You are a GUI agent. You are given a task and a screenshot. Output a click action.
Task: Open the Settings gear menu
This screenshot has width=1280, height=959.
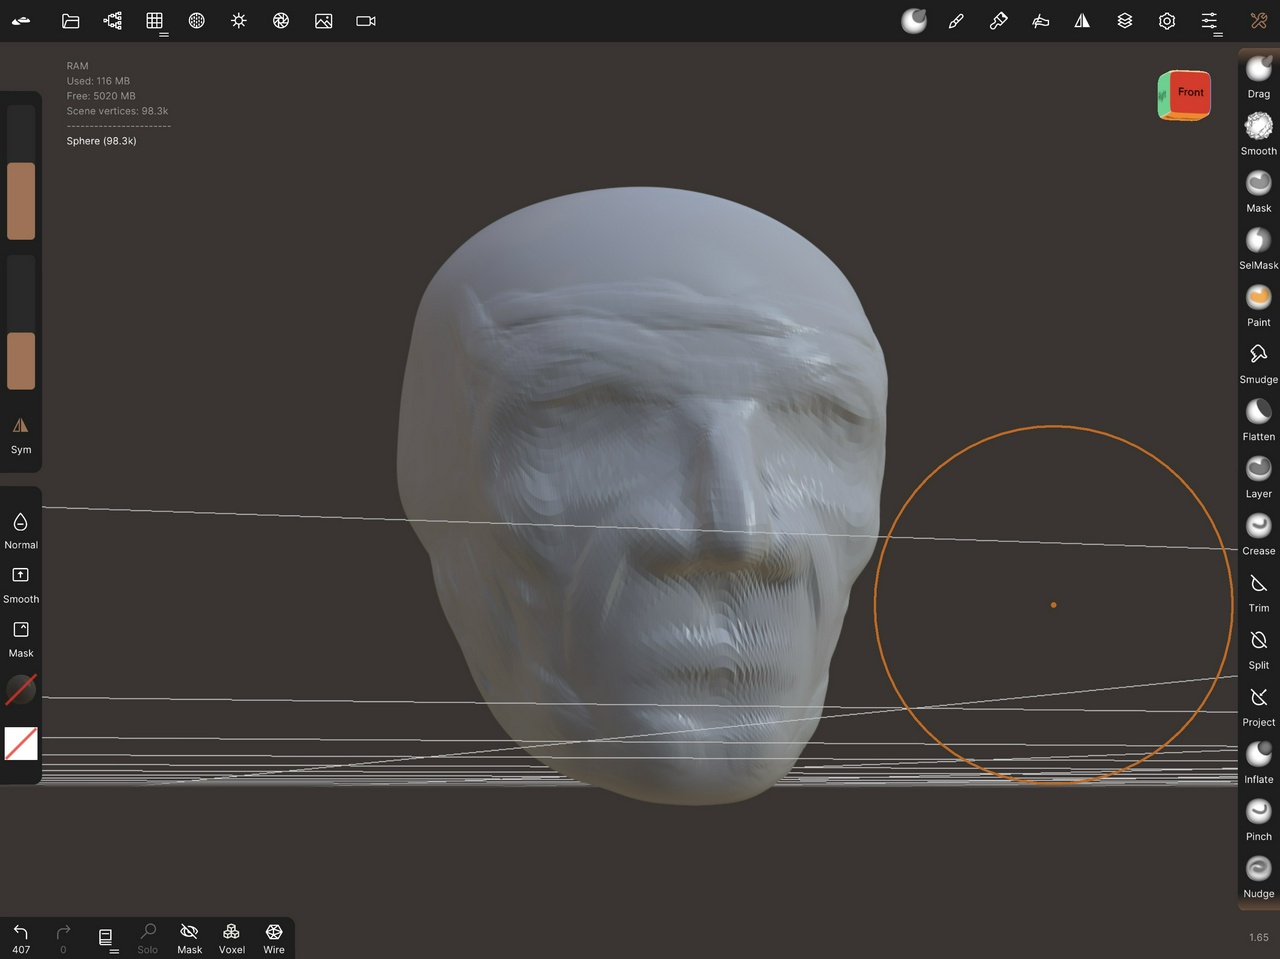pyautogui.click(x=1166, y=21)
